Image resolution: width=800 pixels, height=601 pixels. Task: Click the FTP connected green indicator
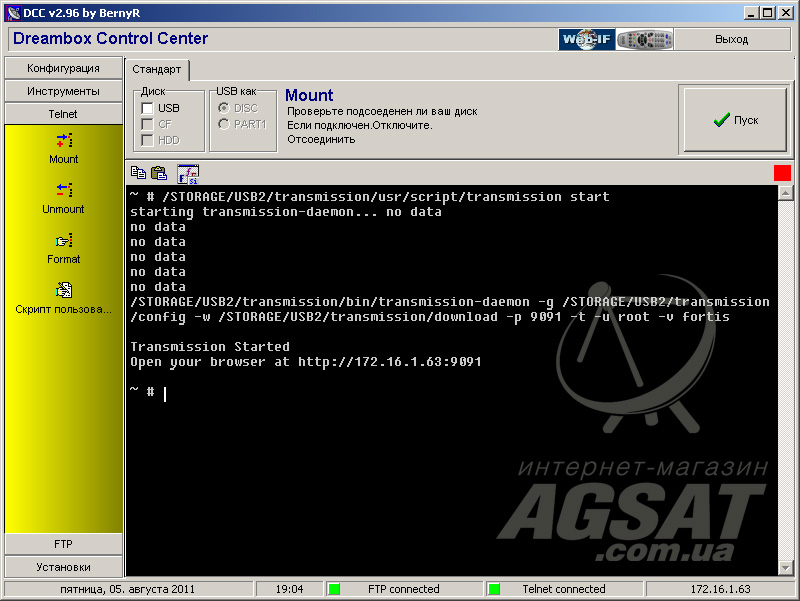(x=334, y=589)
